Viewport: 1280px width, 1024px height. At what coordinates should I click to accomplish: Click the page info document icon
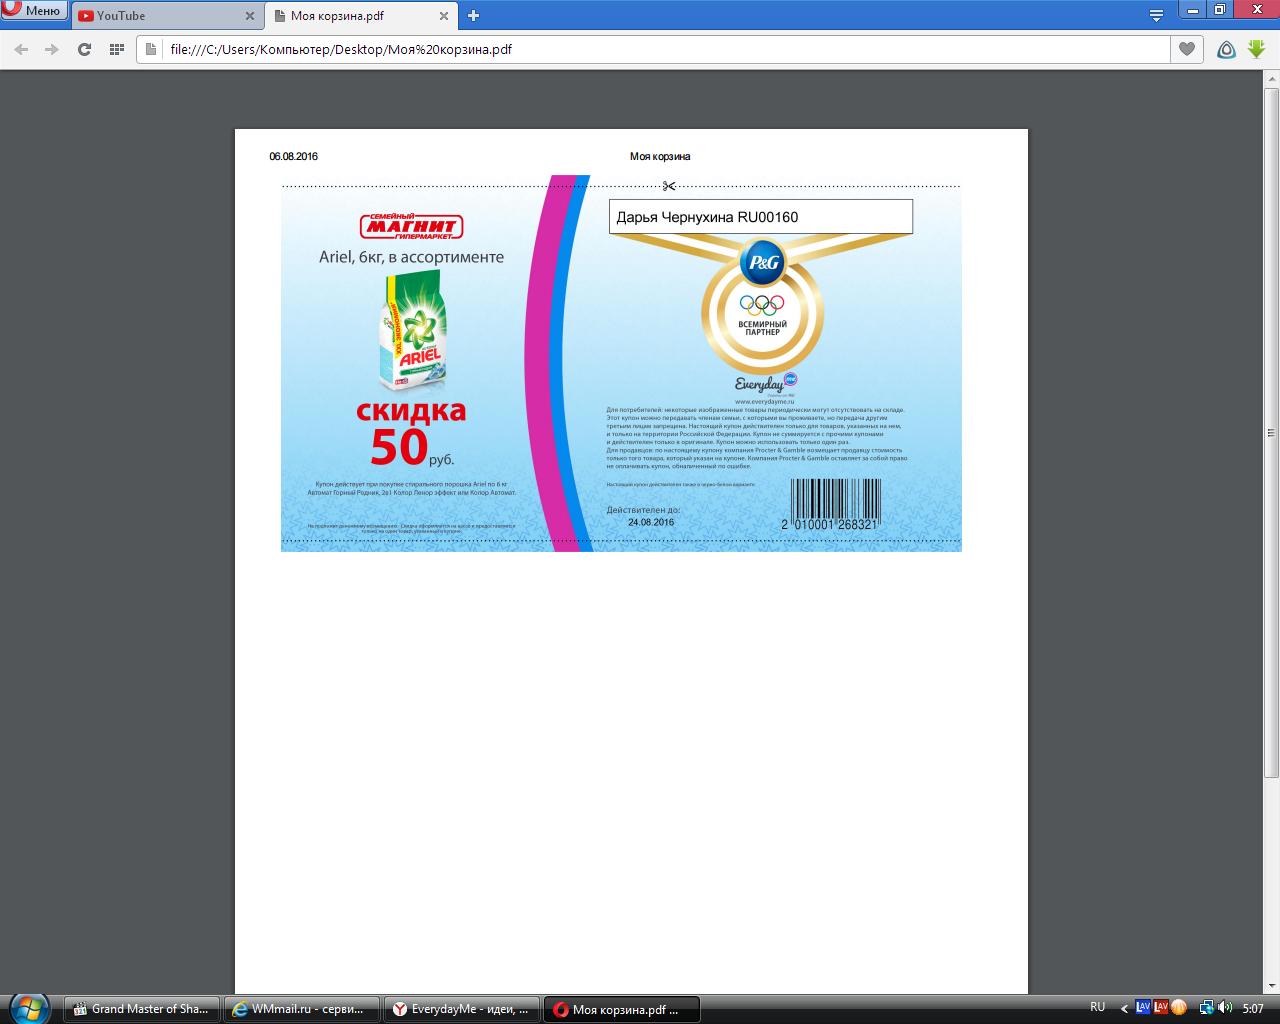(151, 49)
